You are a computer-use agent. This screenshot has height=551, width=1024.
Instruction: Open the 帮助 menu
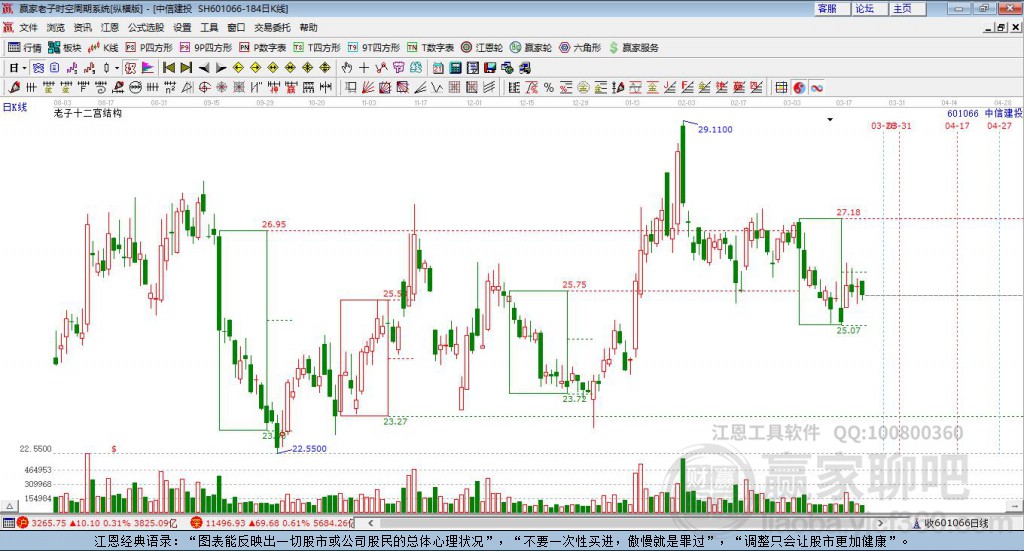point(308,27)
